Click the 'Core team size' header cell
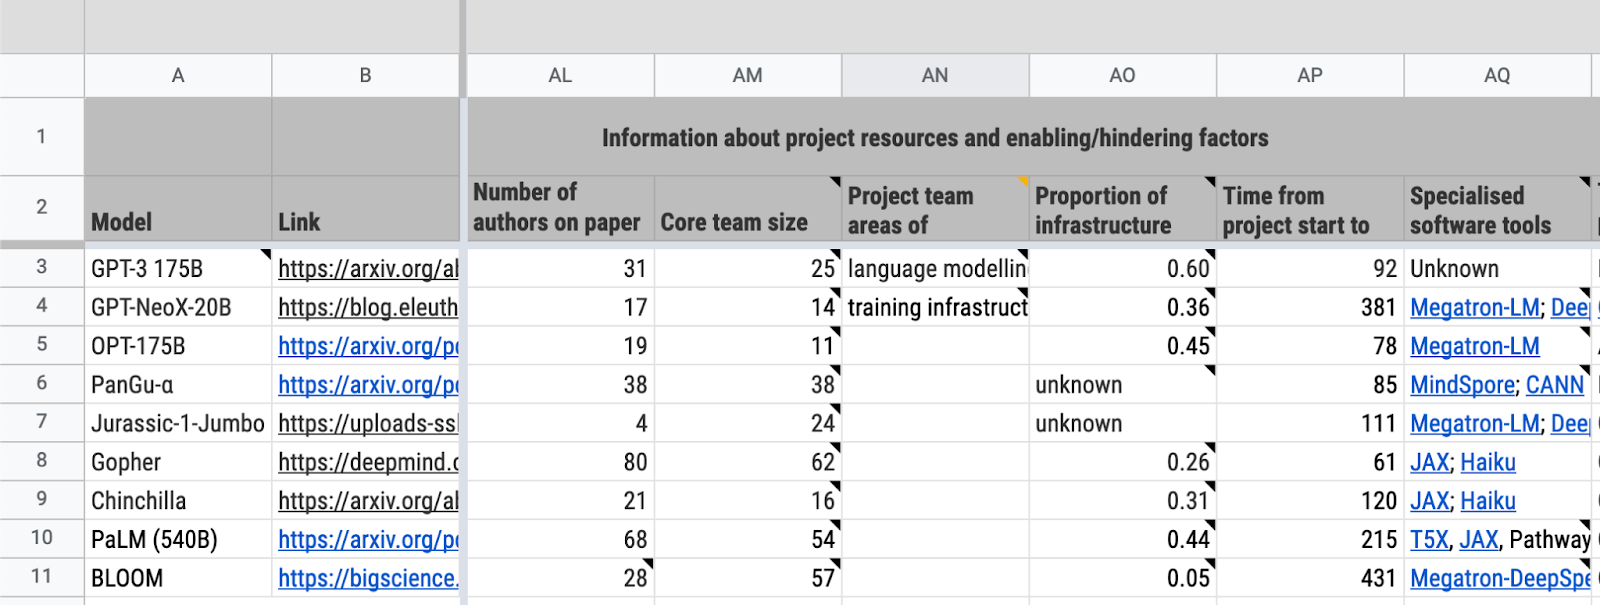This screenshot has height=605, width=1600. tap(747, 209)
